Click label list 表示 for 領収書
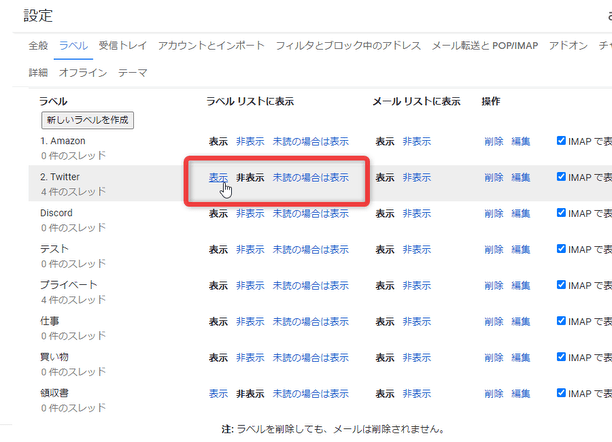 tap(218, 394)
